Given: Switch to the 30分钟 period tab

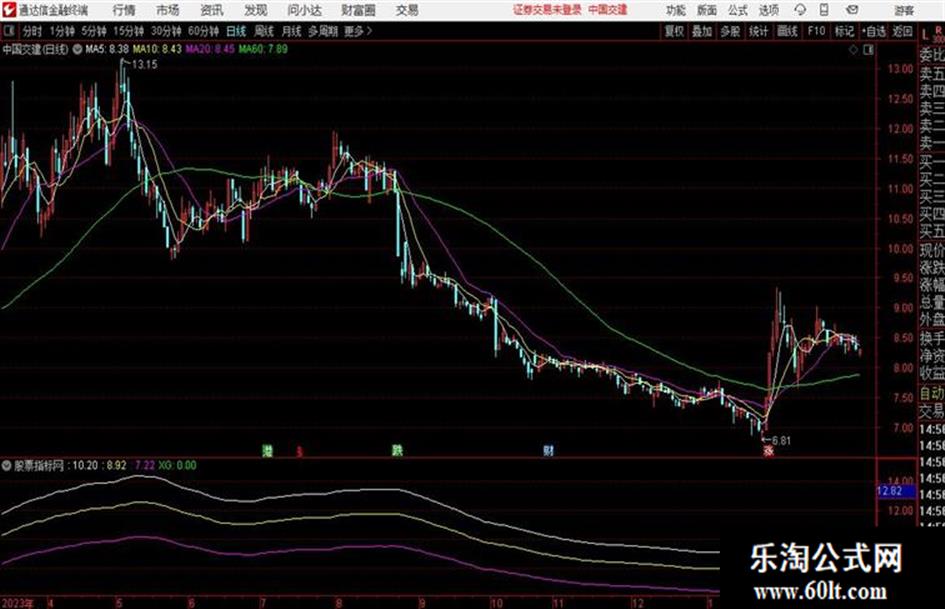Looking at the screenshot, I should [x=166, y=31].
